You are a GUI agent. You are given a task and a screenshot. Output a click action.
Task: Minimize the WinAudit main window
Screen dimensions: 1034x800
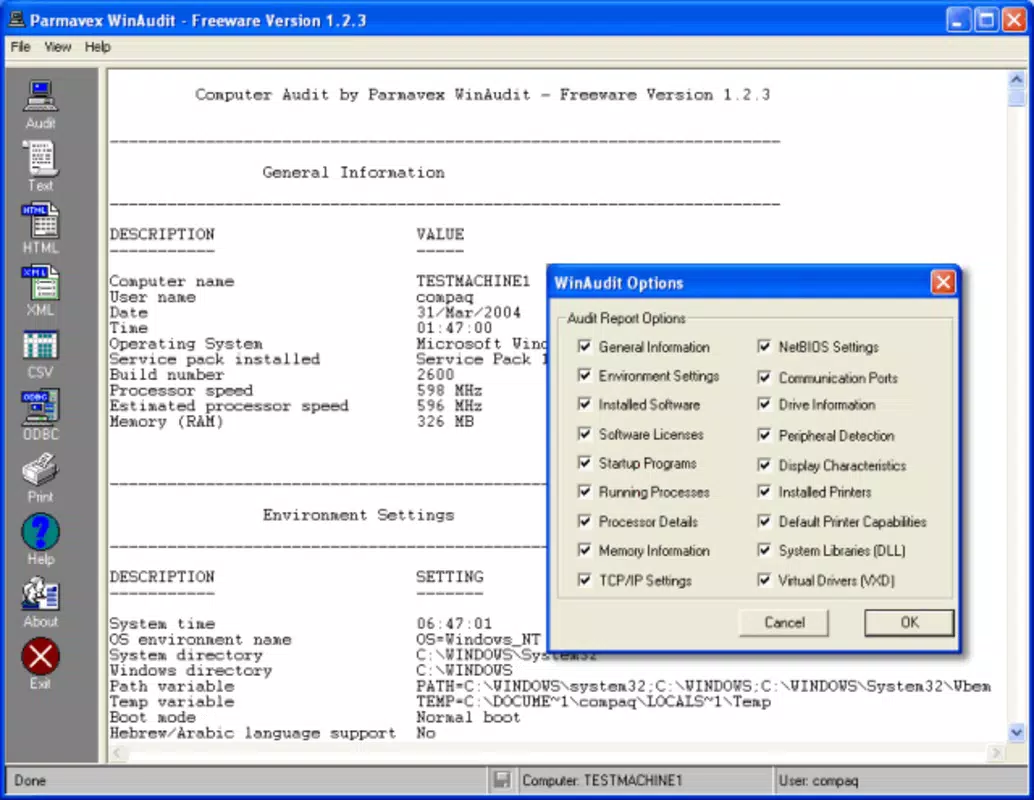(x=958, y=20)
